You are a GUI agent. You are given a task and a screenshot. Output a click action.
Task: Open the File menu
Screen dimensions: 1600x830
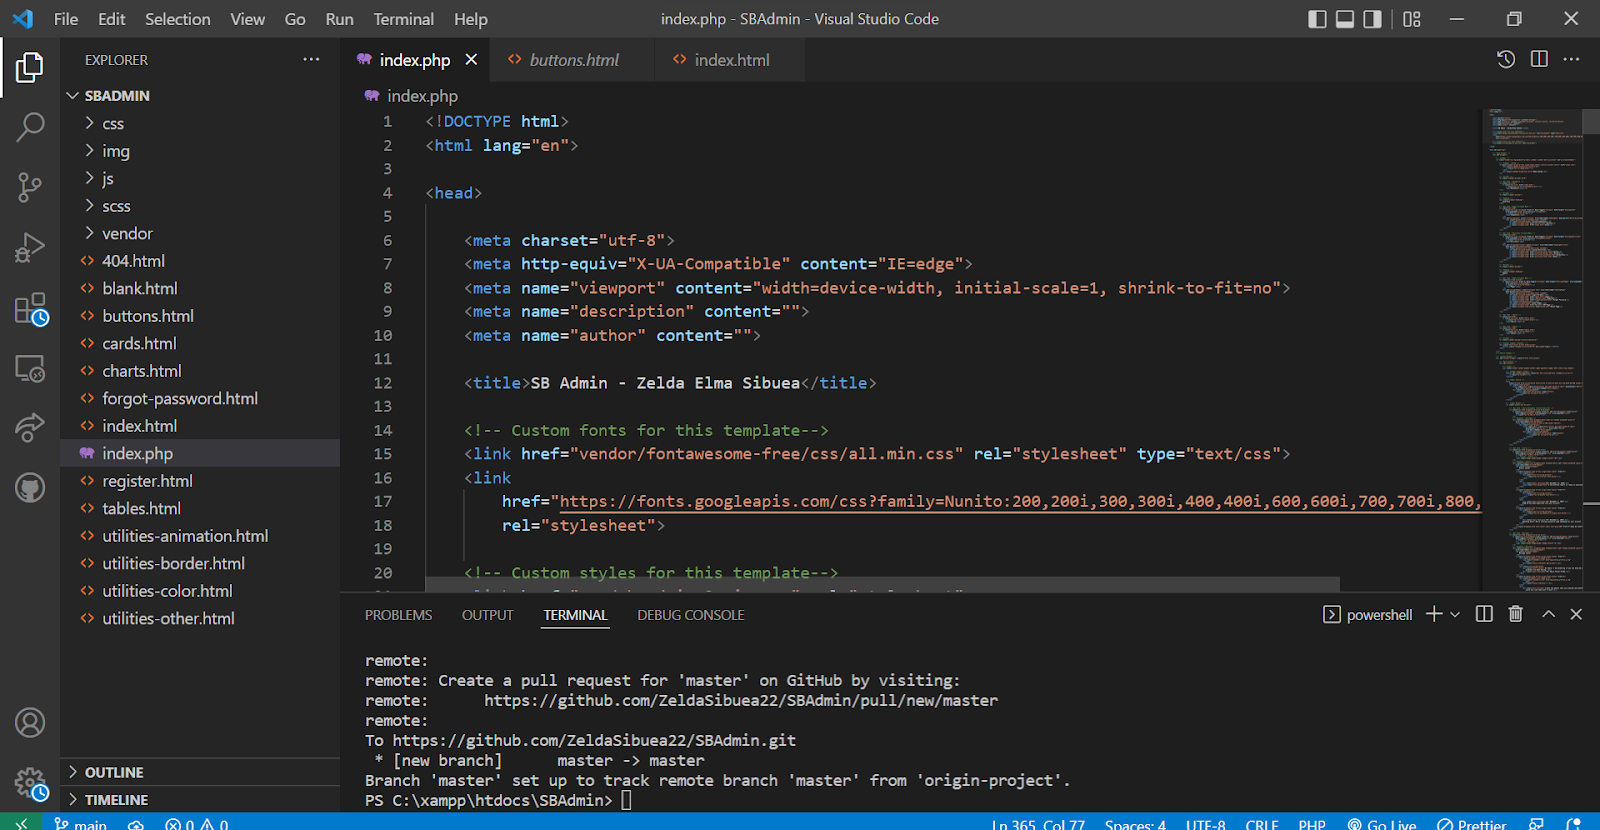point(66,19)
